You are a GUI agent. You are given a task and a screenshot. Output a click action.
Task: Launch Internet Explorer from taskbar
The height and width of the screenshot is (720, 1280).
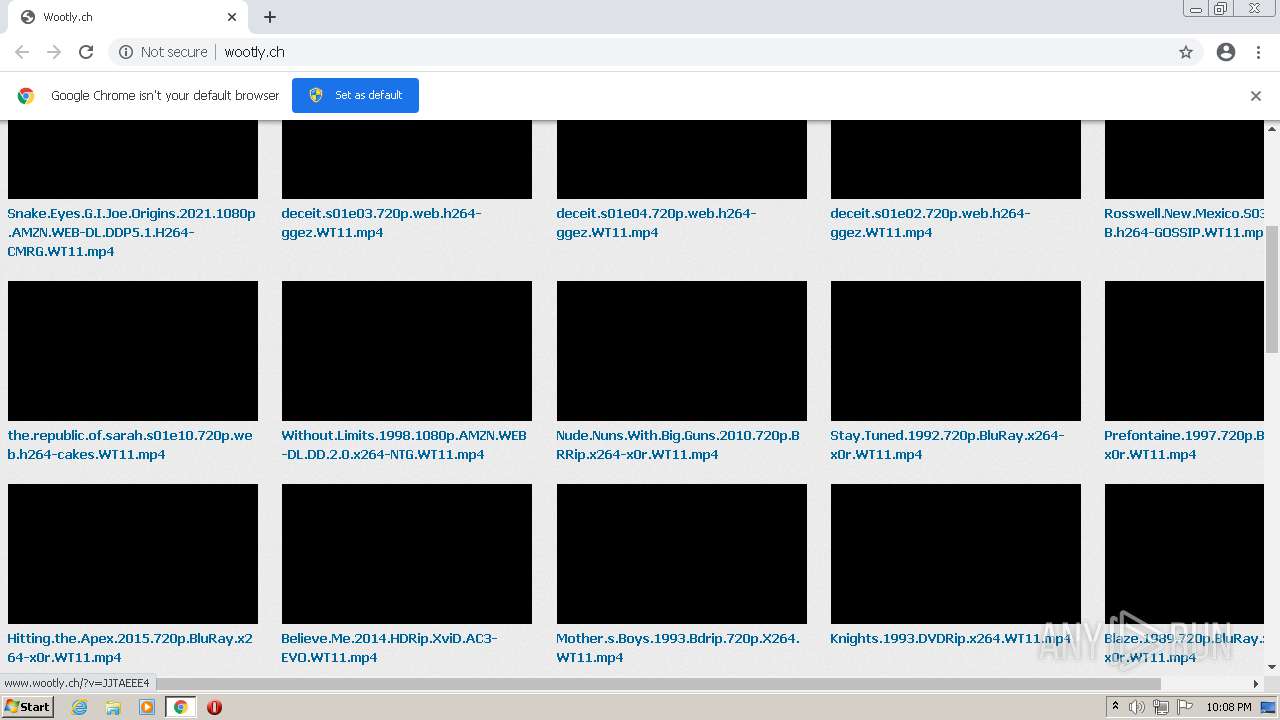pos(79,707)
